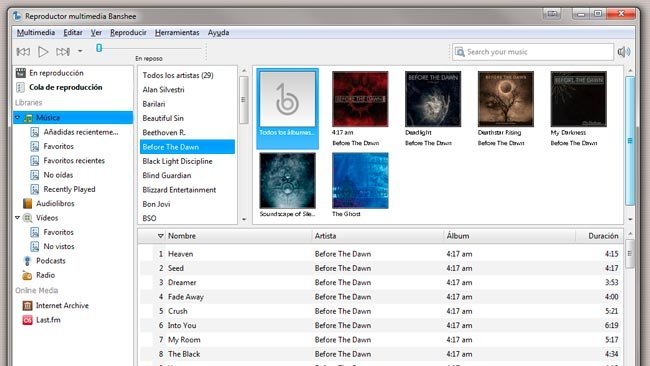Open the Editar menu
Screen dimensions: 650x366
pyautogui.click(x=73, y=32)
